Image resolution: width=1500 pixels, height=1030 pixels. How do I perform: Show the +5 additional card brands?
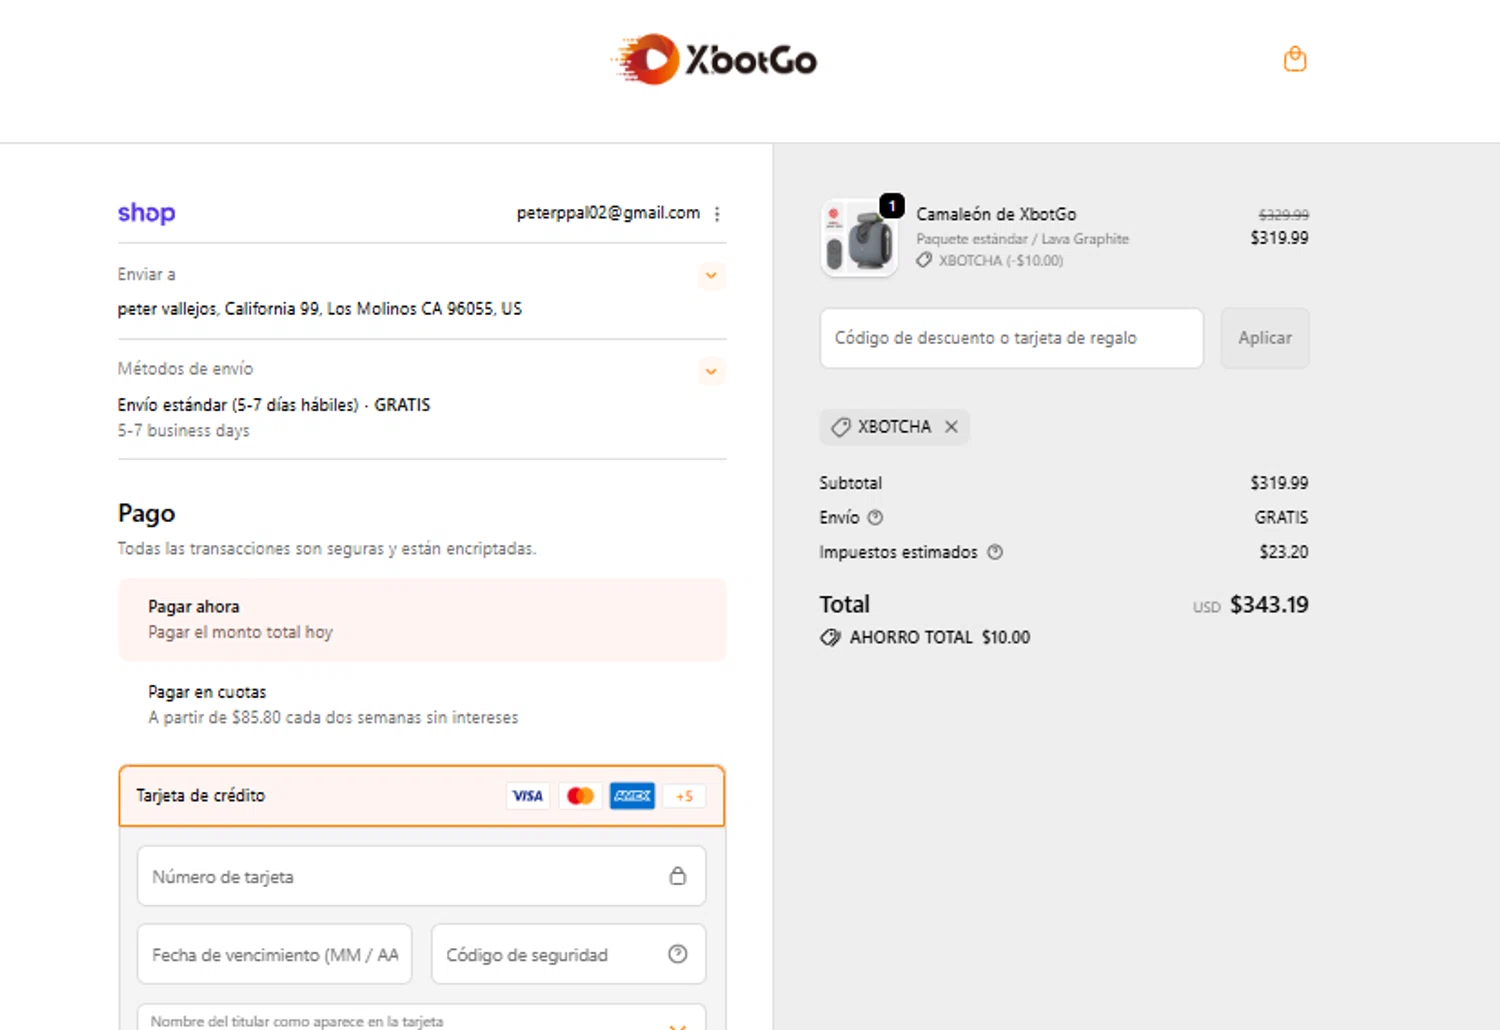tap(684, 796)
